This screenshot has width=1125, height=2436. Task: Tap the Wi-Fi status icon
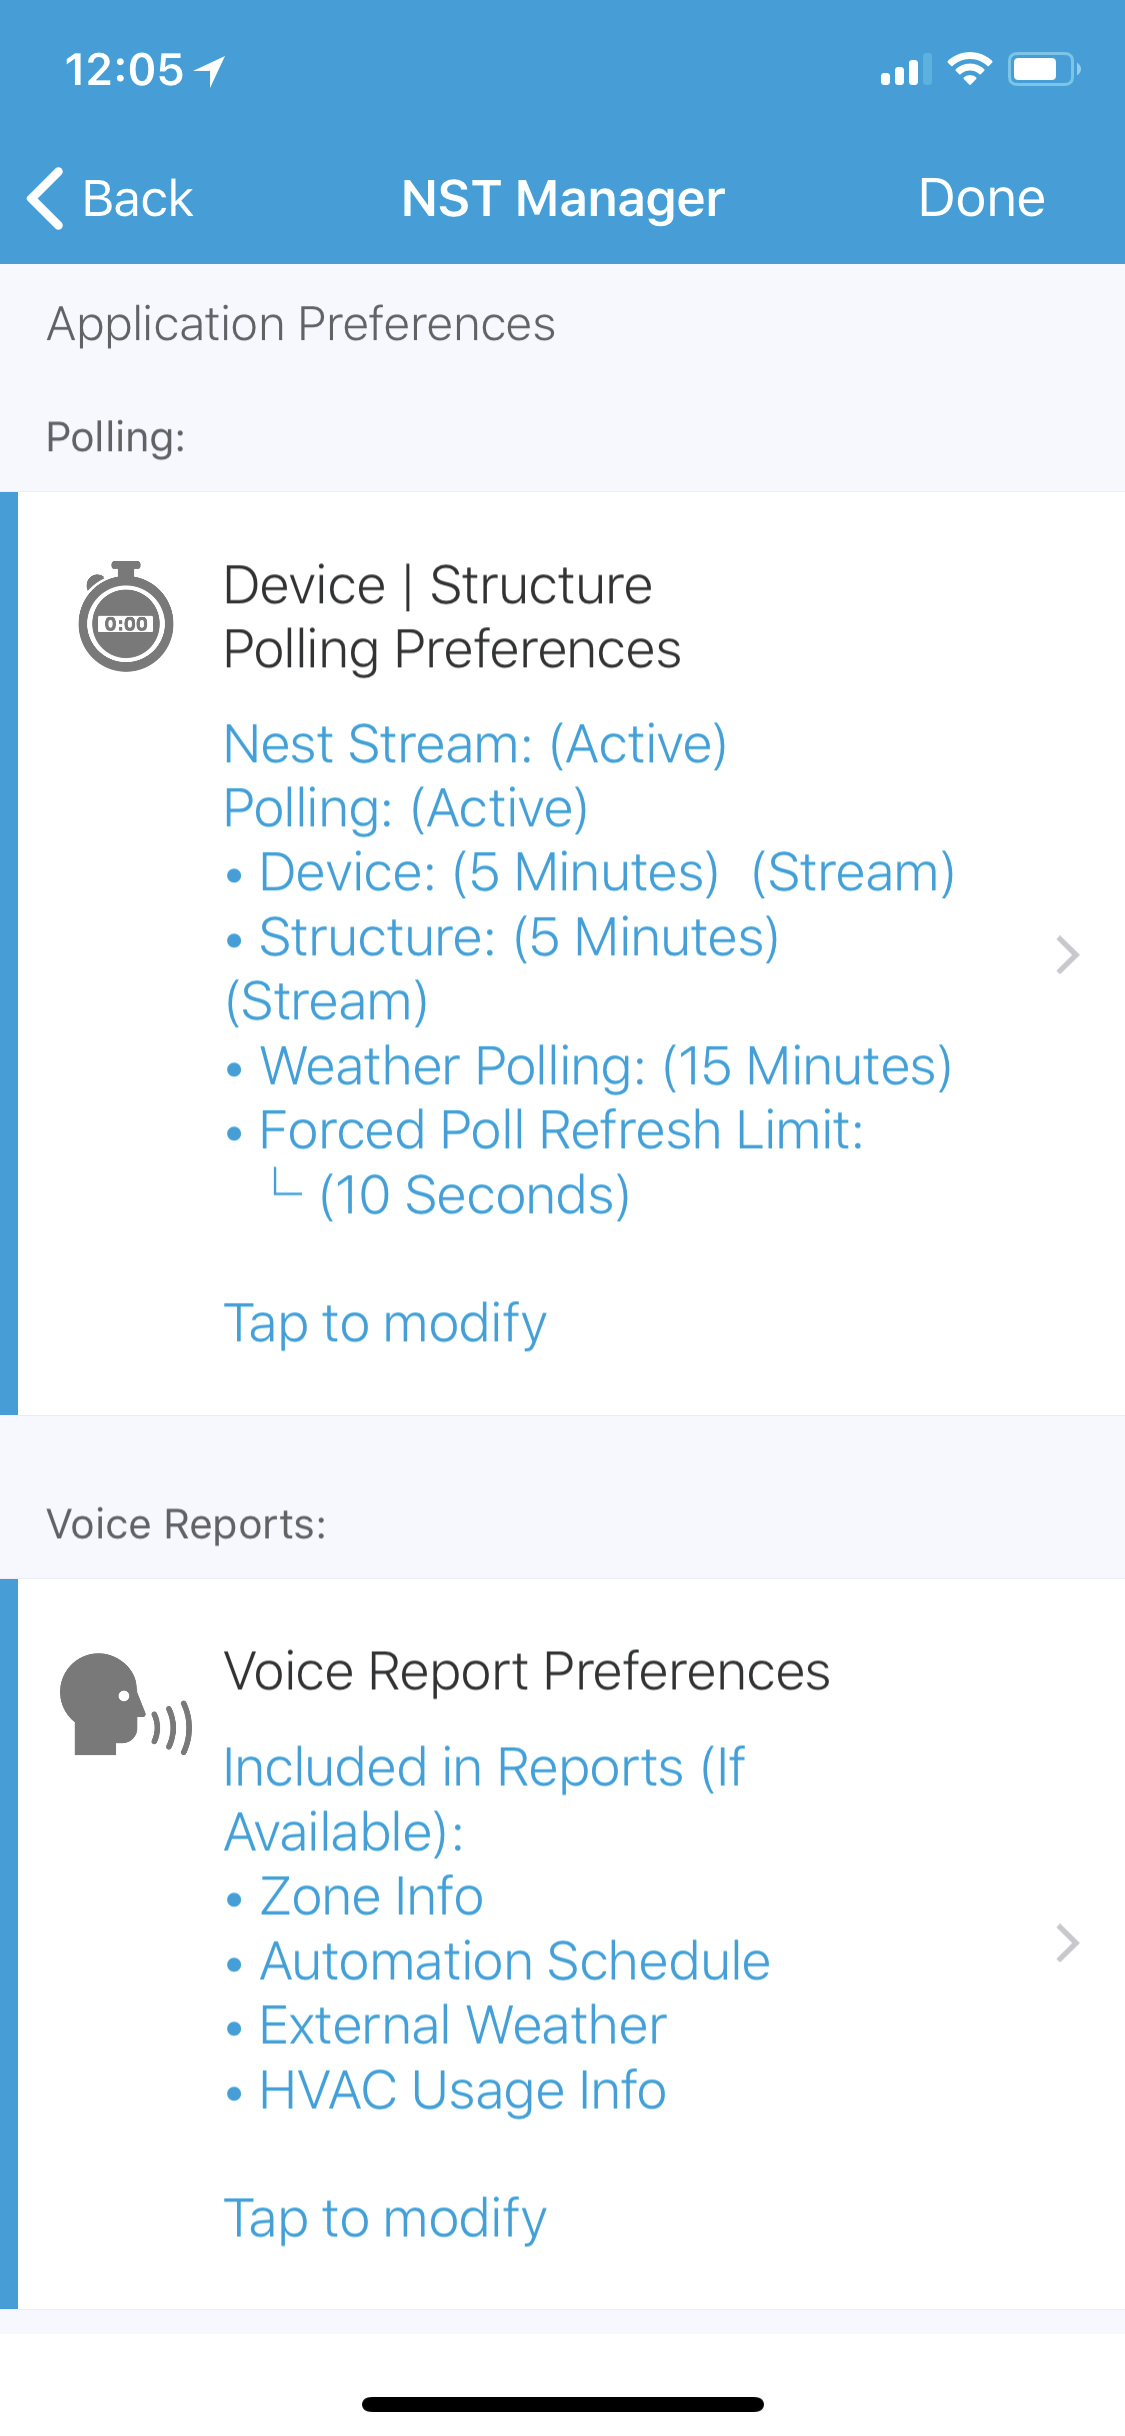tap(969, 69)
